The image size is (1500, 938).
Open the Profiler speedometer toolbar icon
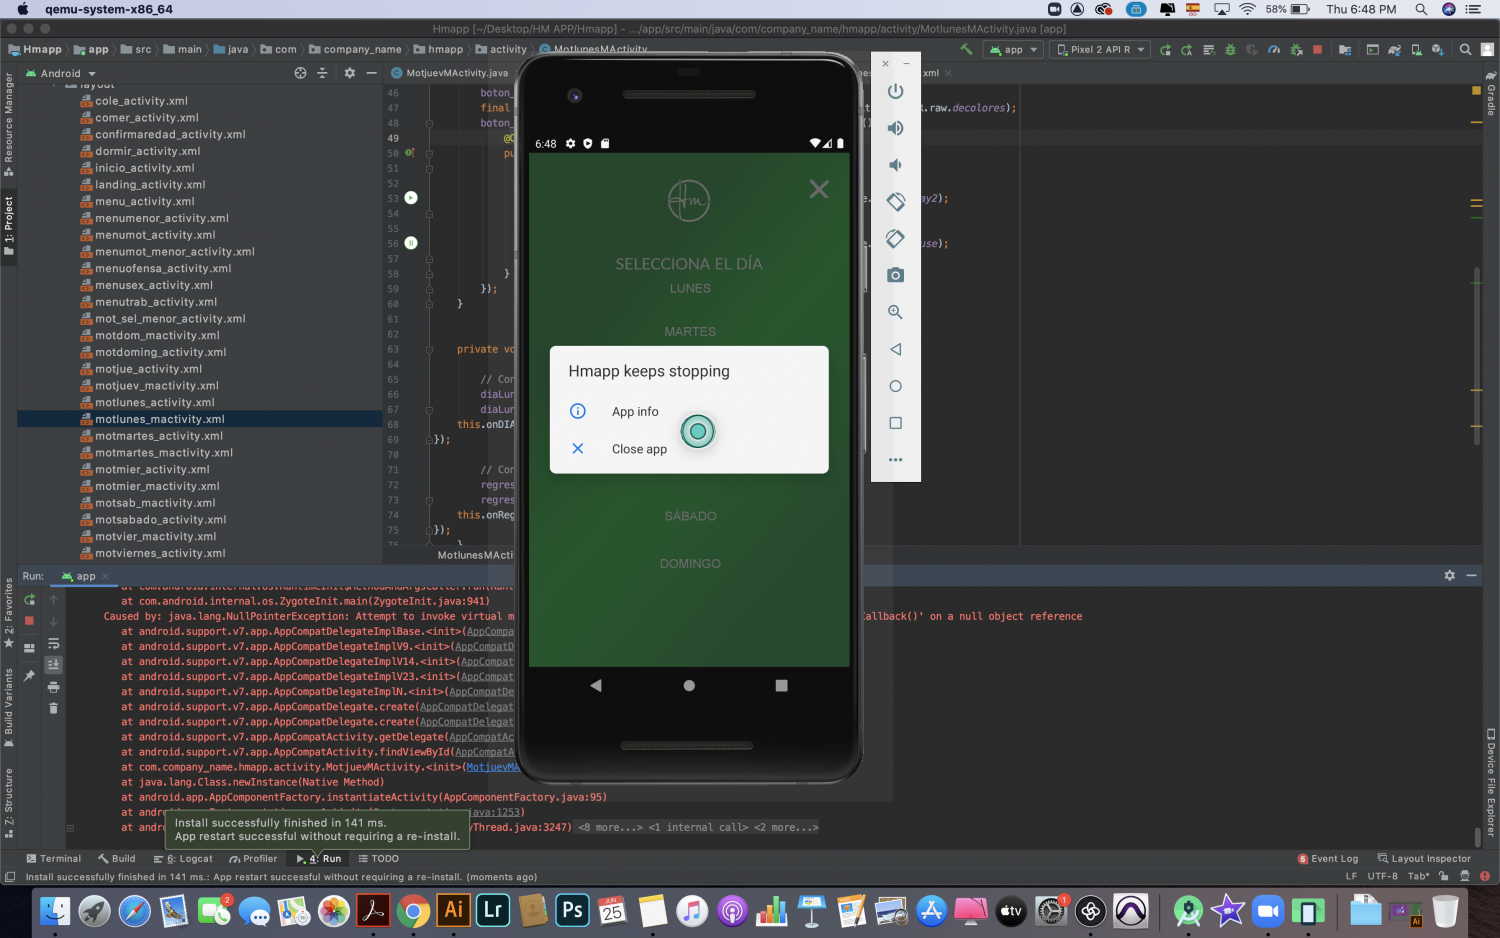[1274, 49]
